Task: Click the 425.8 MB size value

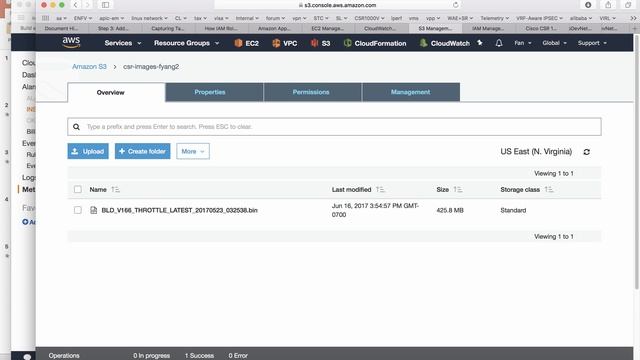Action: click(x=450, y=210)
